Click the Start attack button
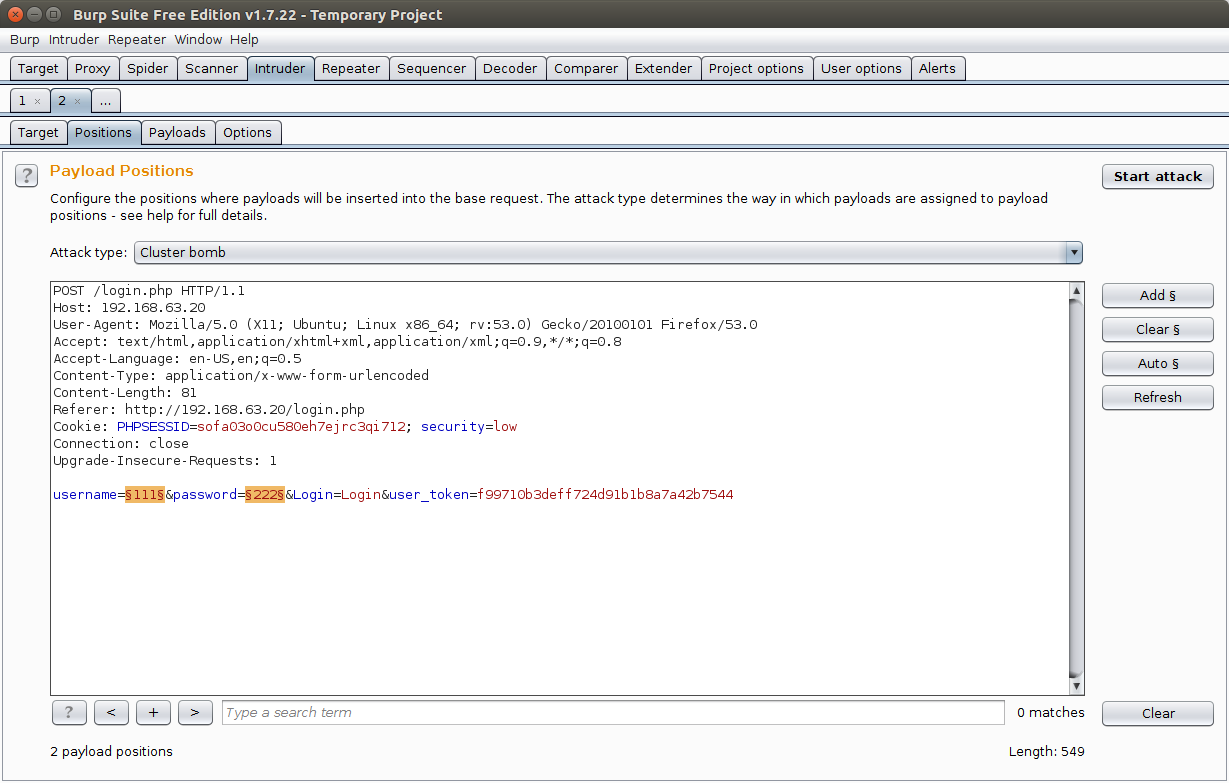Viewport: 1229px width, 783px height. [1157, 176]
